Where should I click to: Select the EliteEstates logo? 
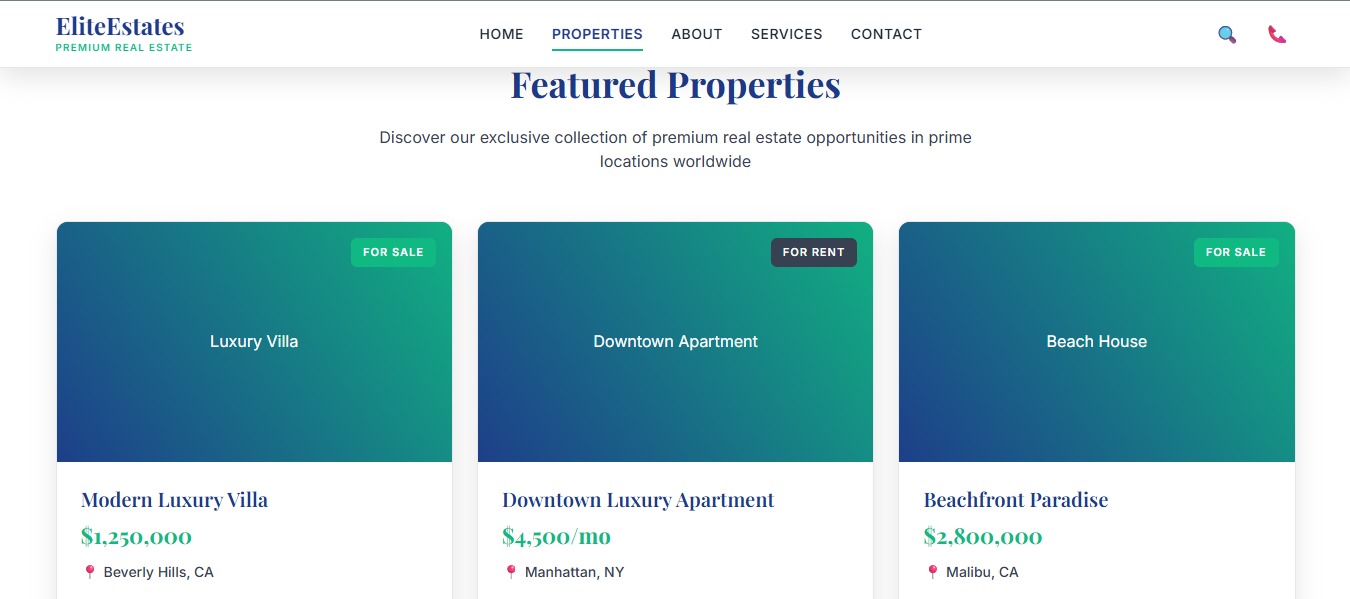tap(122, 32)
